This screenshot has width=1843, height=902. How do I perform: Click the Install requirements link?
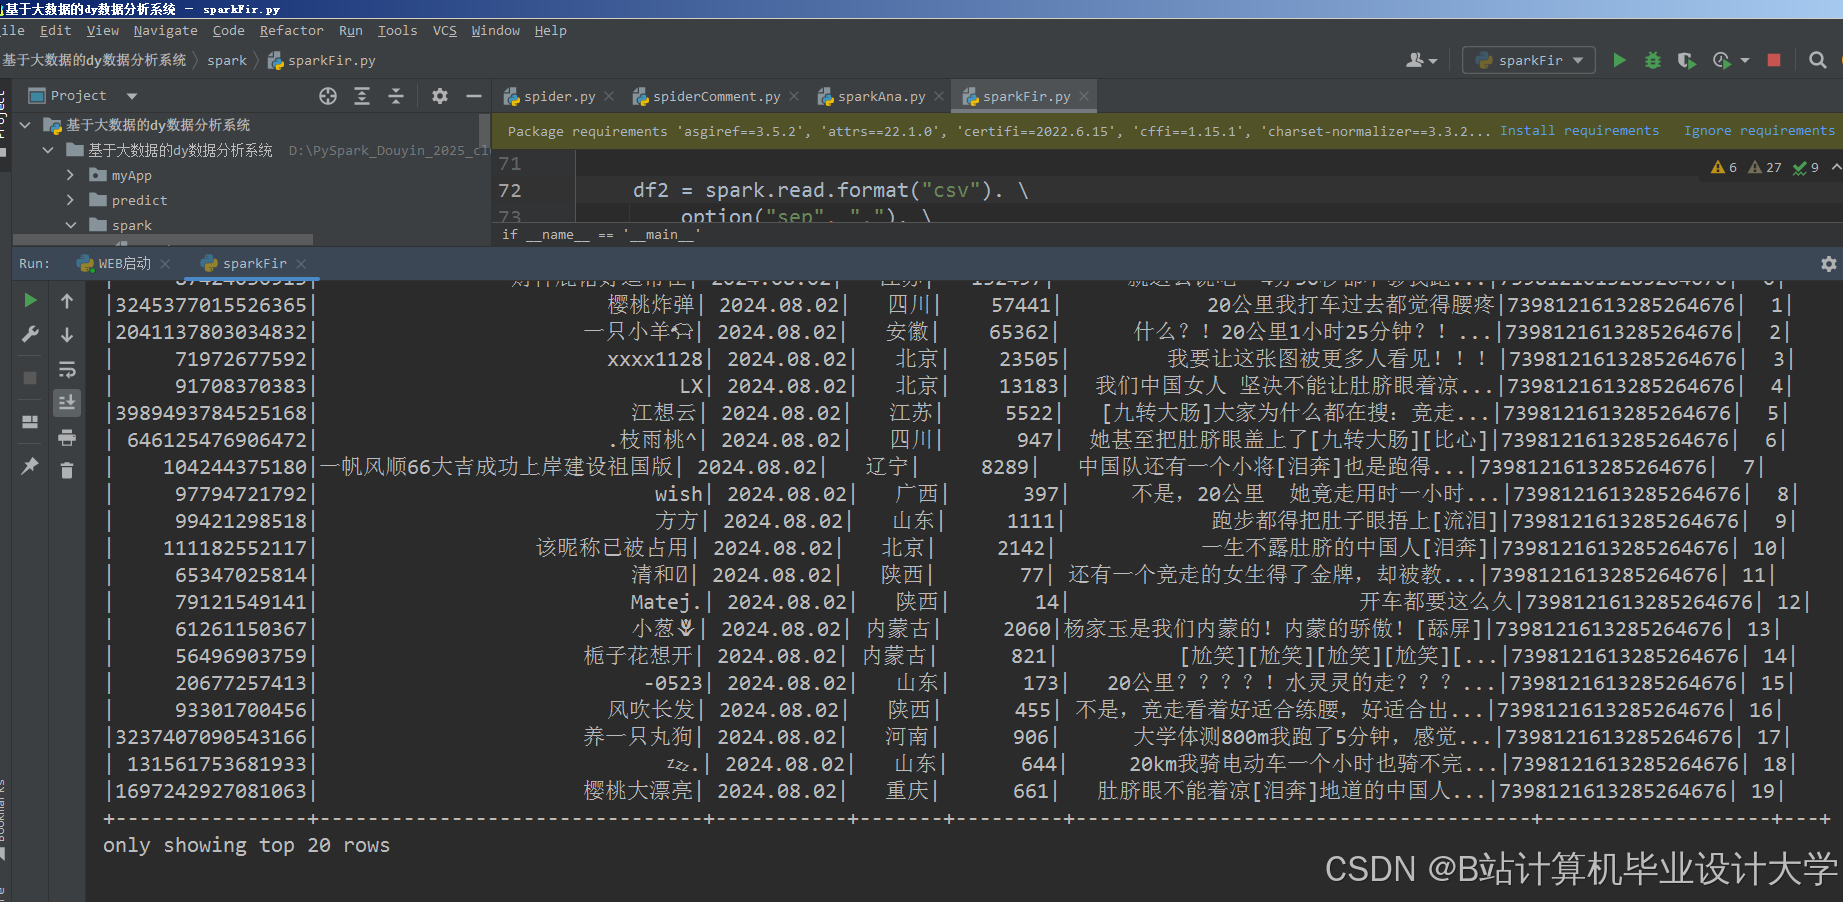[x=1579, y=130]
